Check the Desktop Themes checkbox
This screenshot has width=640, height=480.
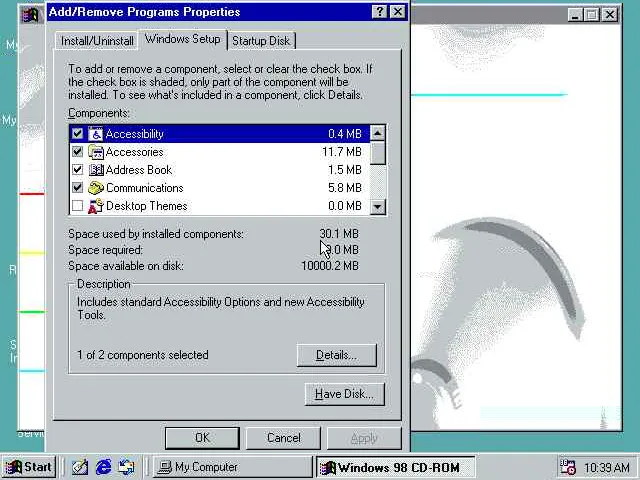[x=77, y=205]
